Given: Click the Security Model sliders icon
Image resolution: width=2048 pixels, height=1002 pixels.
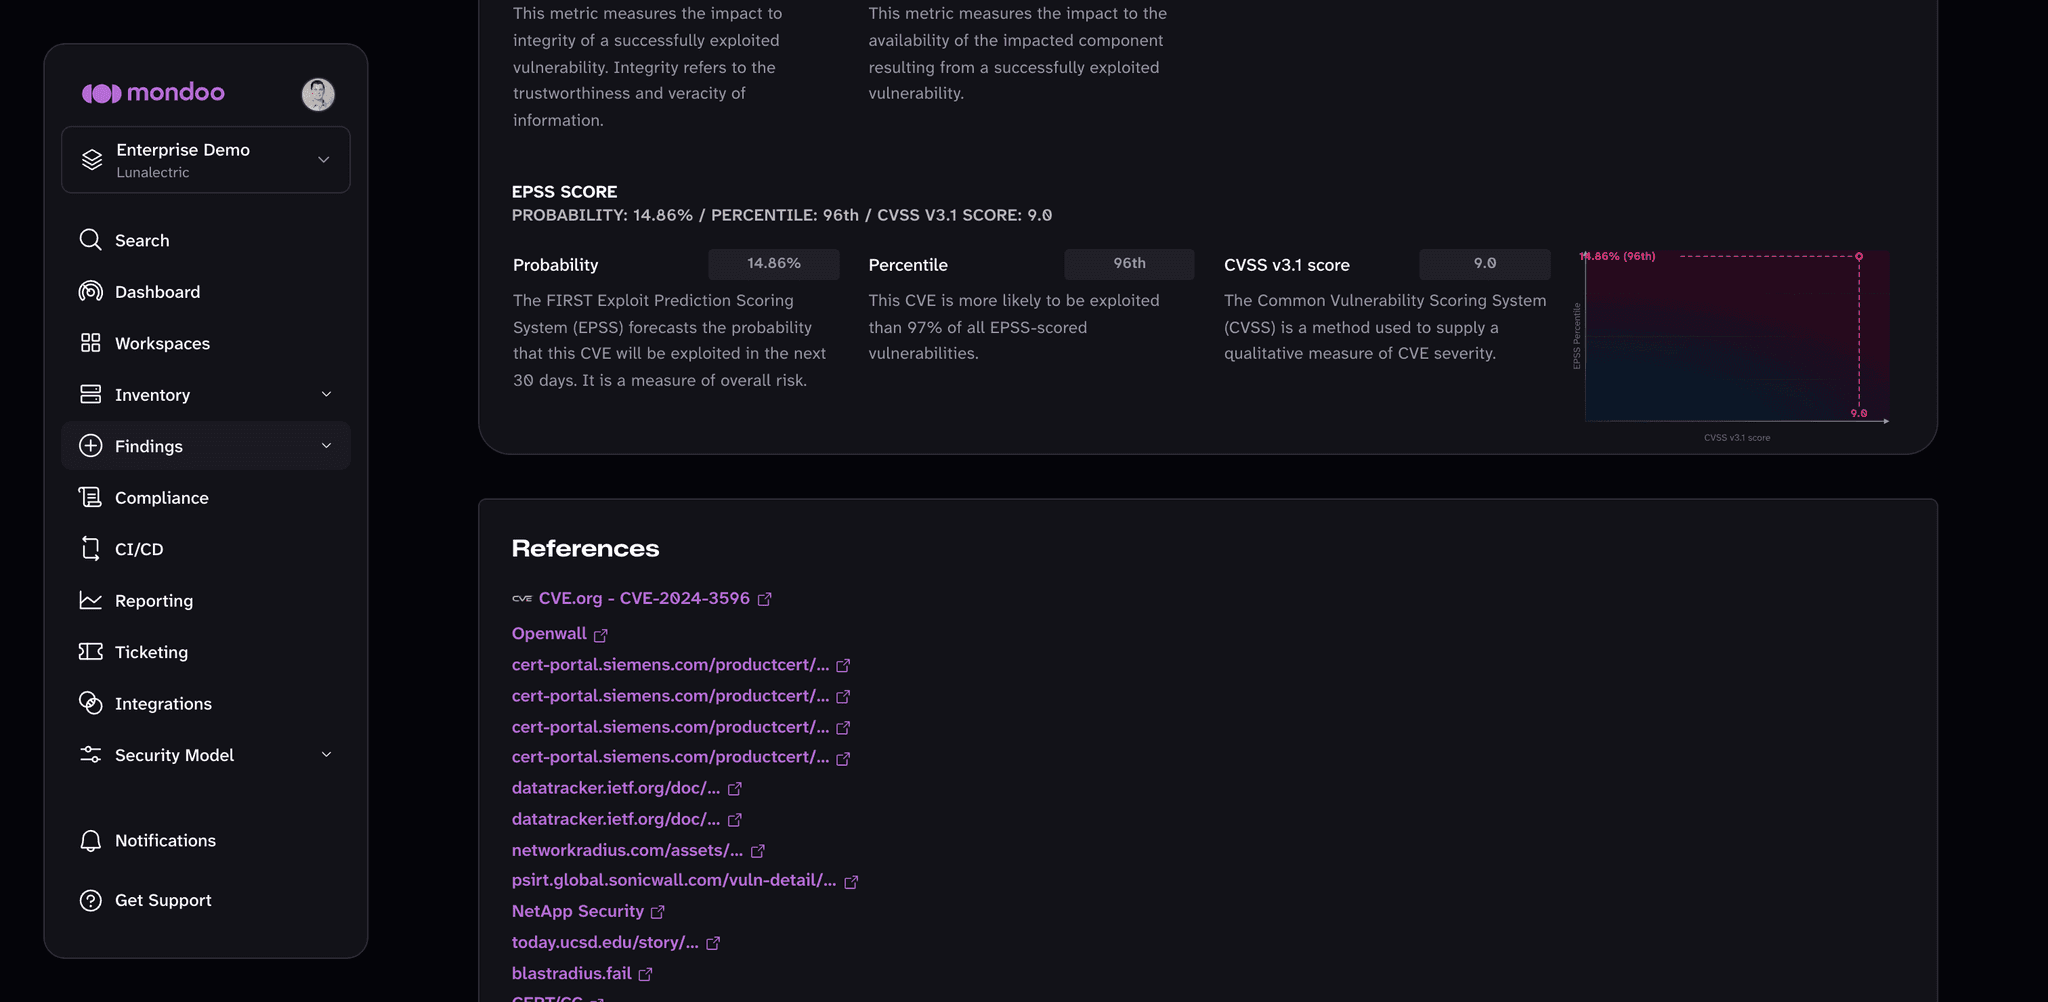Looking at the screenshot, I should click(90, 755).
